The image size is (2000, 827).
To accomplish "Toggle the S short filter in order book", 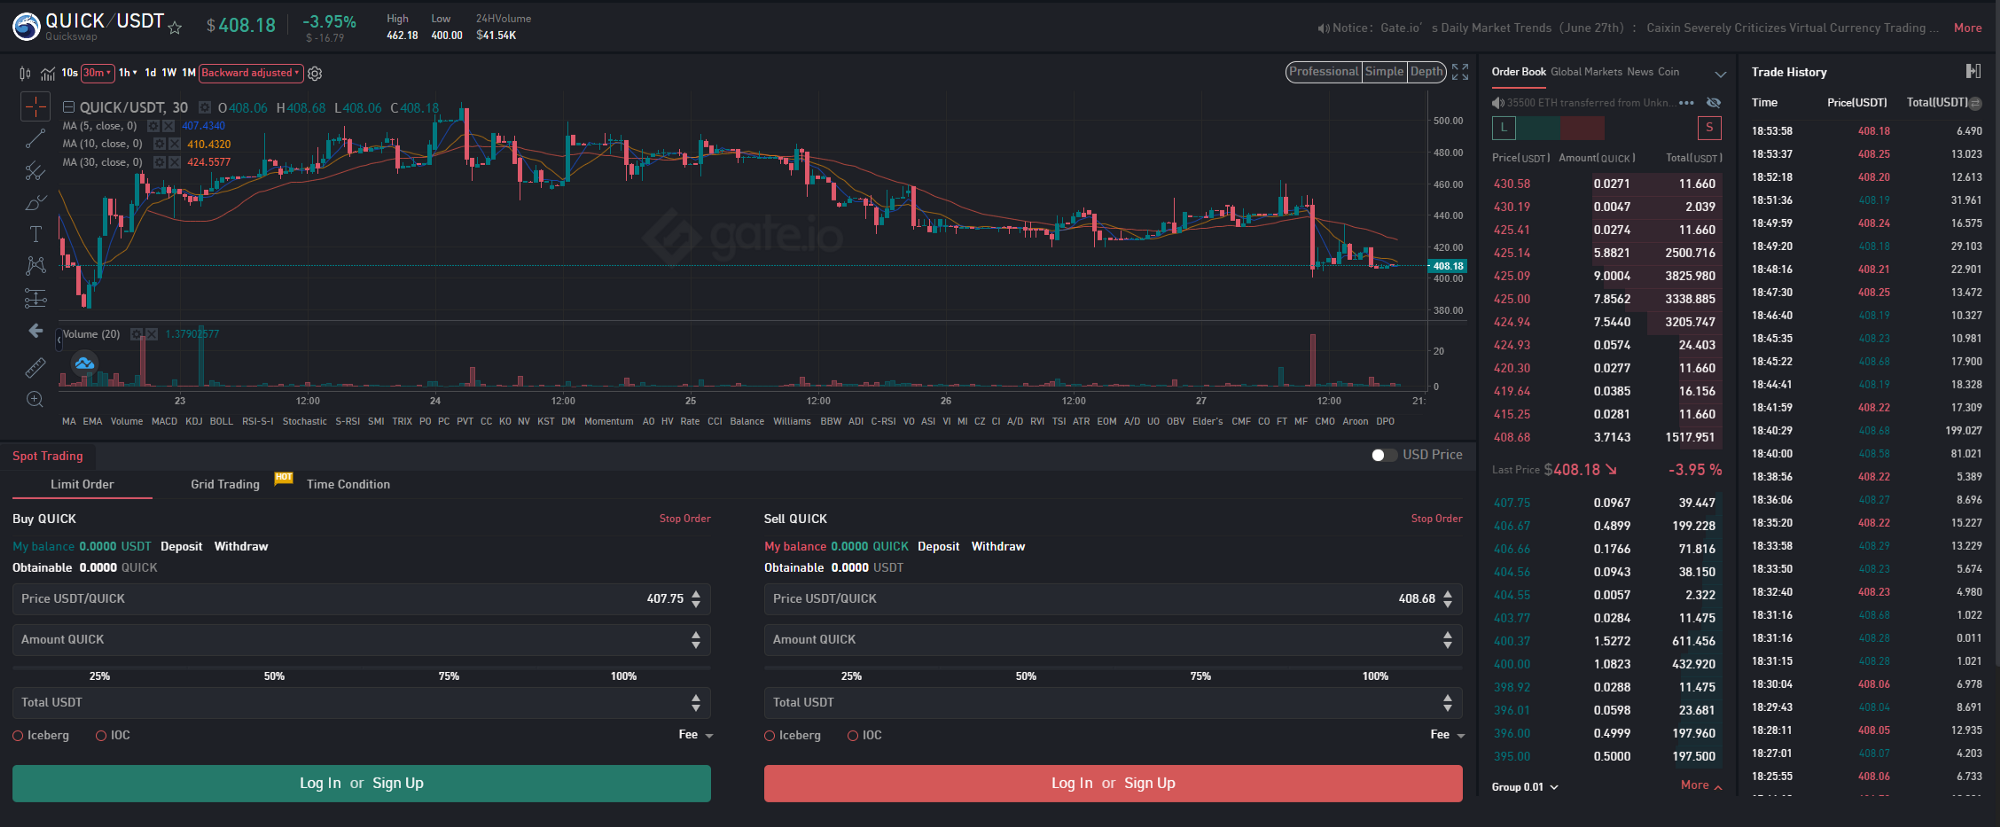I will coord(1710,127).
